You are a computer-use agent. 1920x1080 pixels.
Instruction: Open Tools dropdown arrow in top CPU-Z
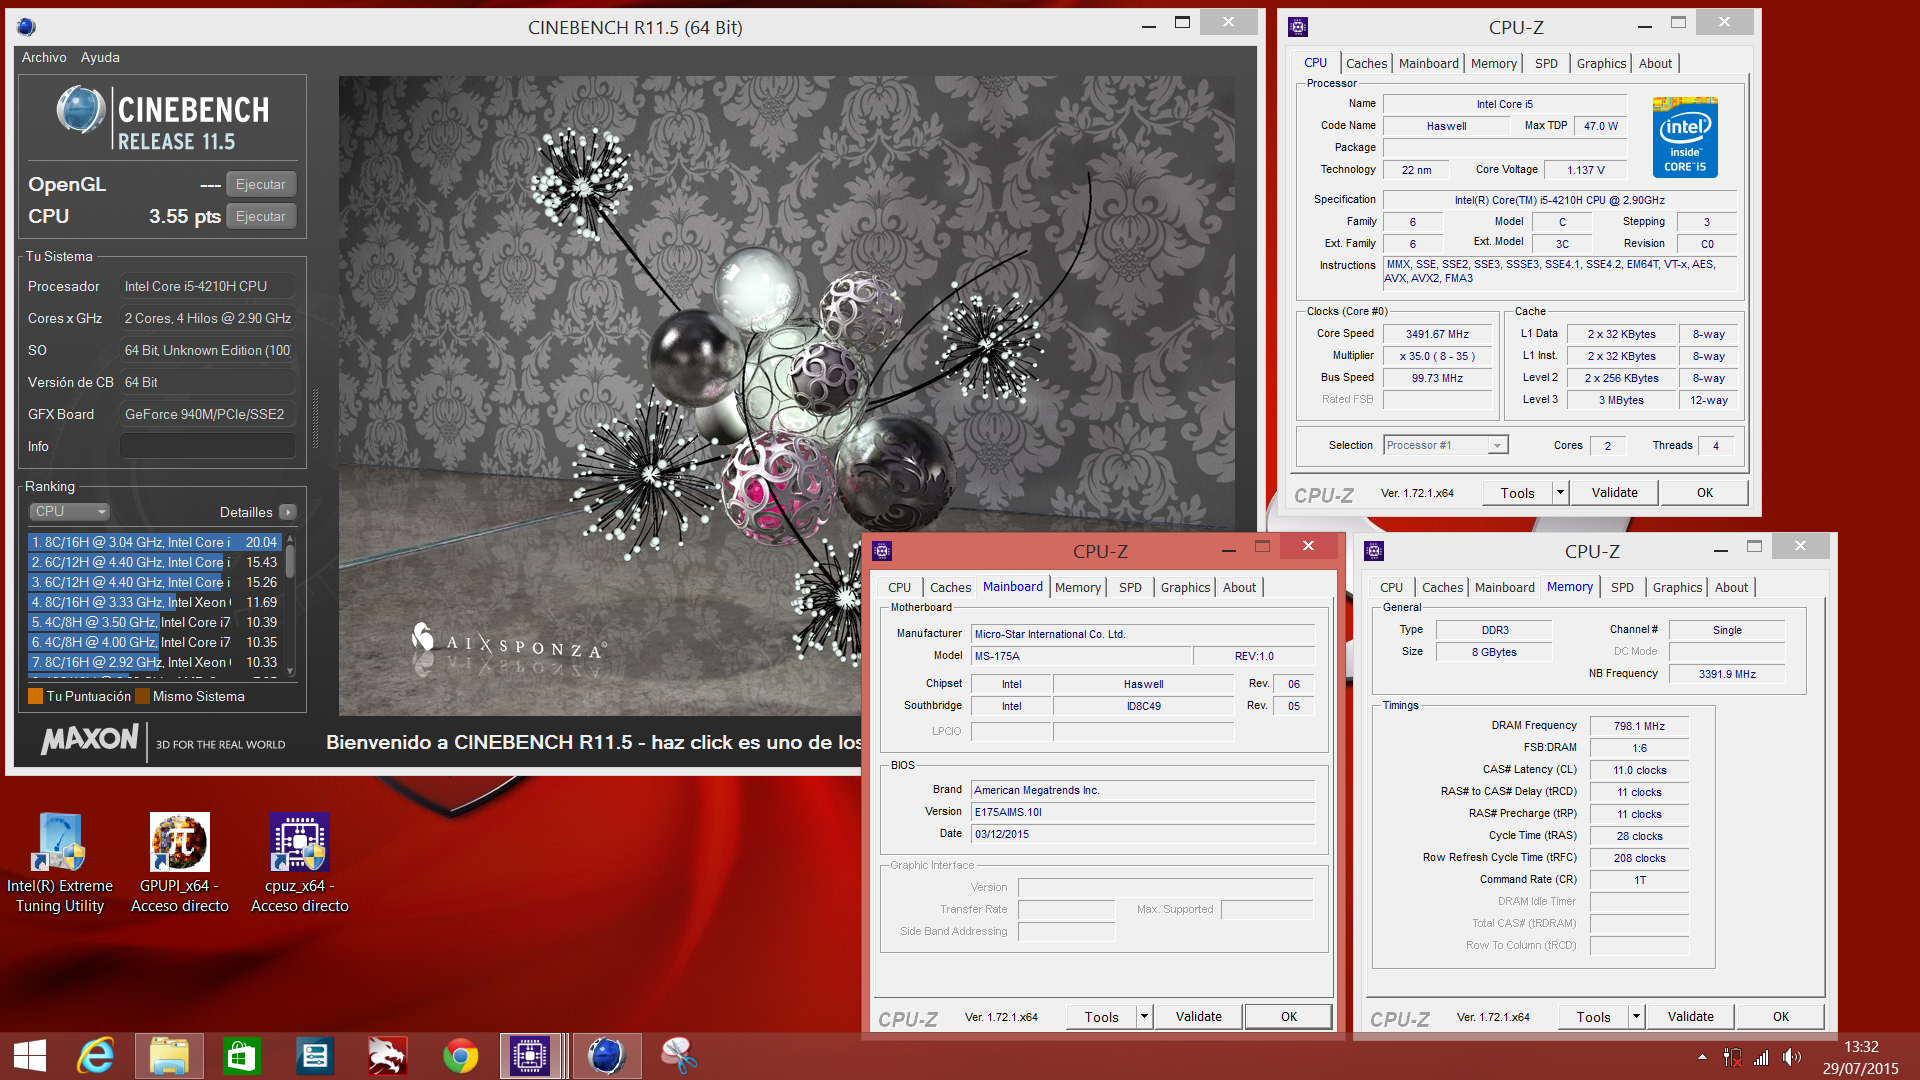pyautogui.click(x=1560, y=492)
